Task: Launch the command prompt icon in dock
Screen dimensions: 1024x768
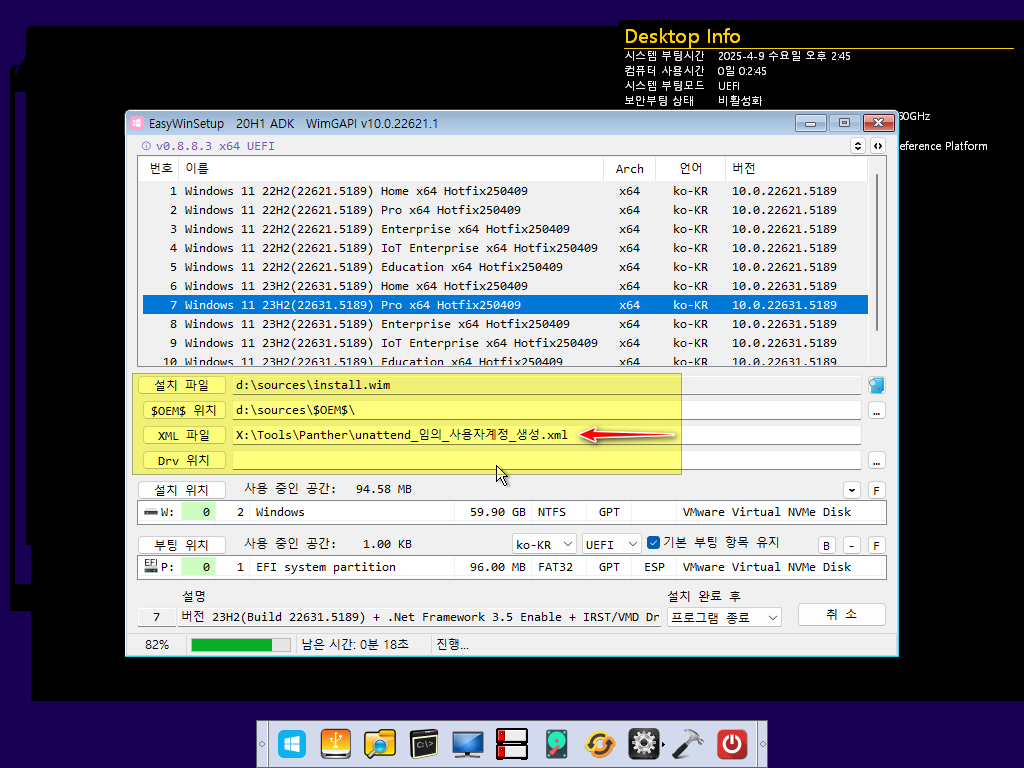Action: pos(424,744)
